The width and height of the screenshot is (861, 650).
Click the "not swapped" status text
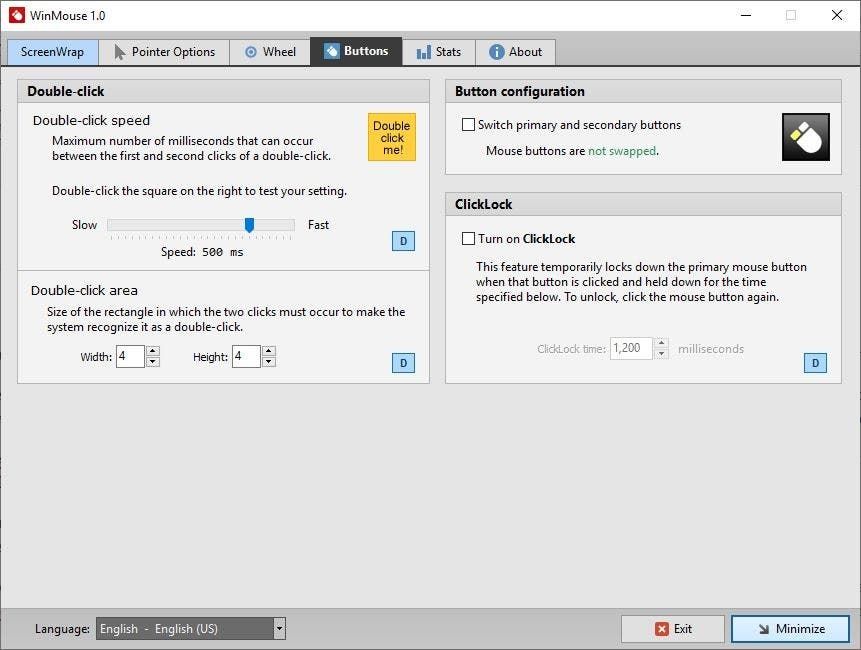click(x=622, y=151)
